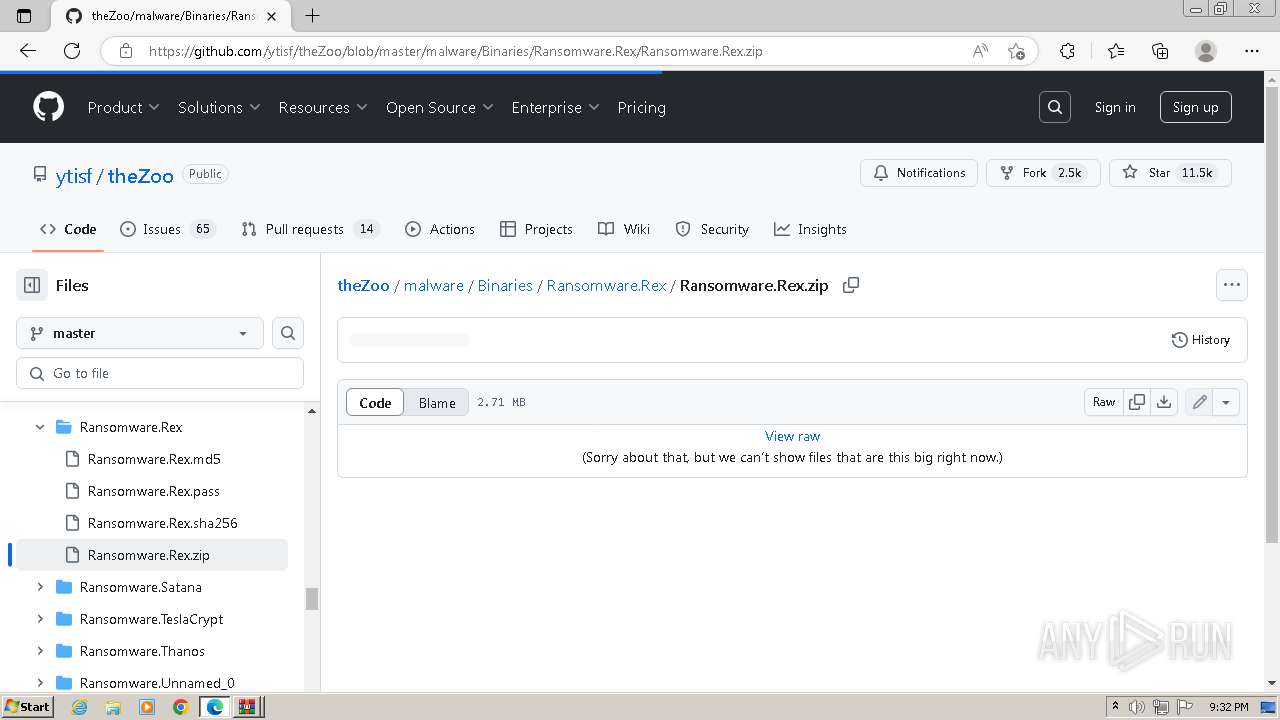
Task: Open the Pull requests tab
Action: click(310, 229)
